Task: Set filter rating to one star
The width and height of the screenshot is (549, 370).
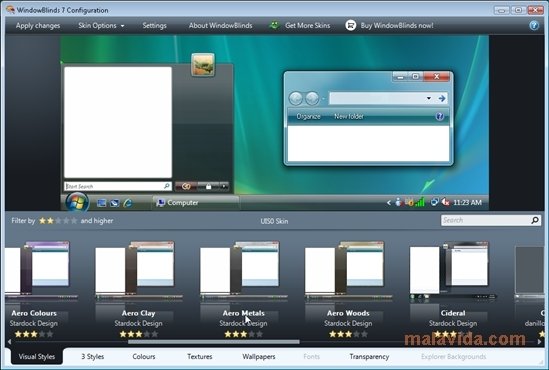Action: pyautogui.click(x=42, y=221)
